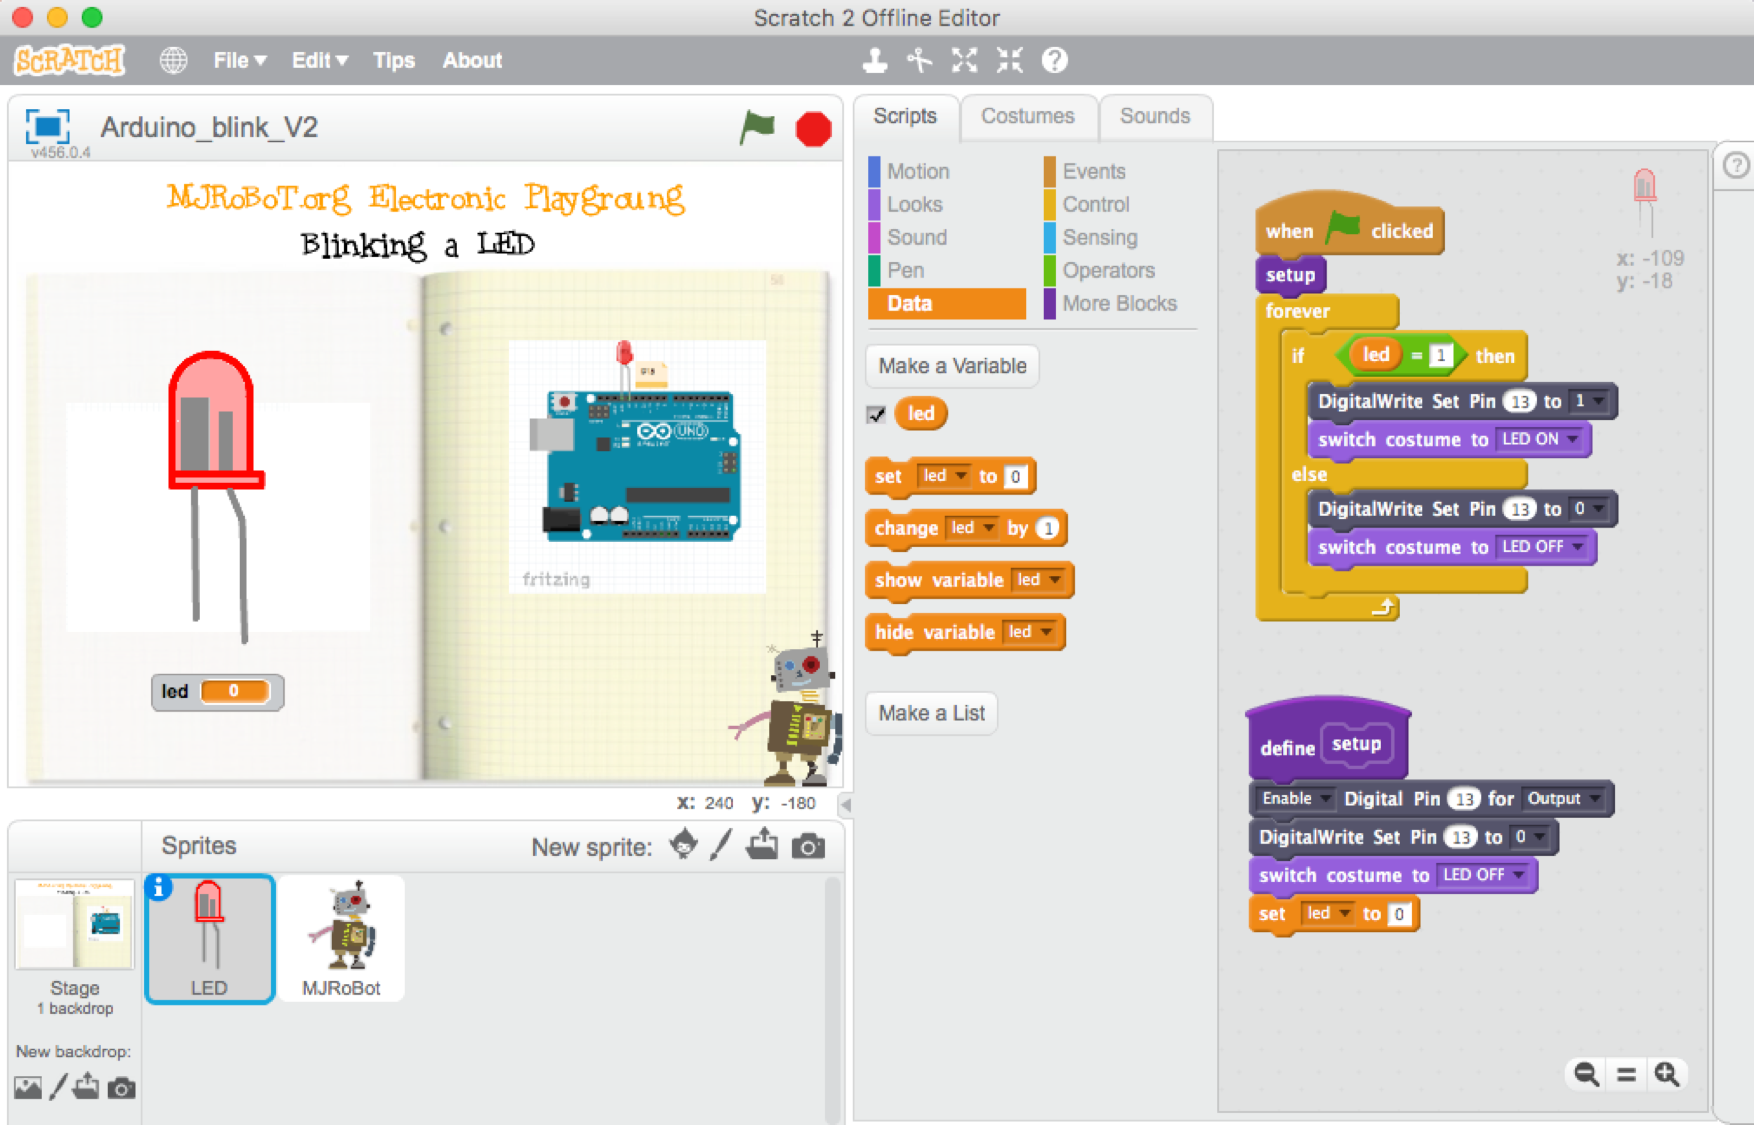Viewport: 1754px width, 1125px height.
Task: Select the MJRoBot sprite thumbnail
Action: click(x=341, y=938)
